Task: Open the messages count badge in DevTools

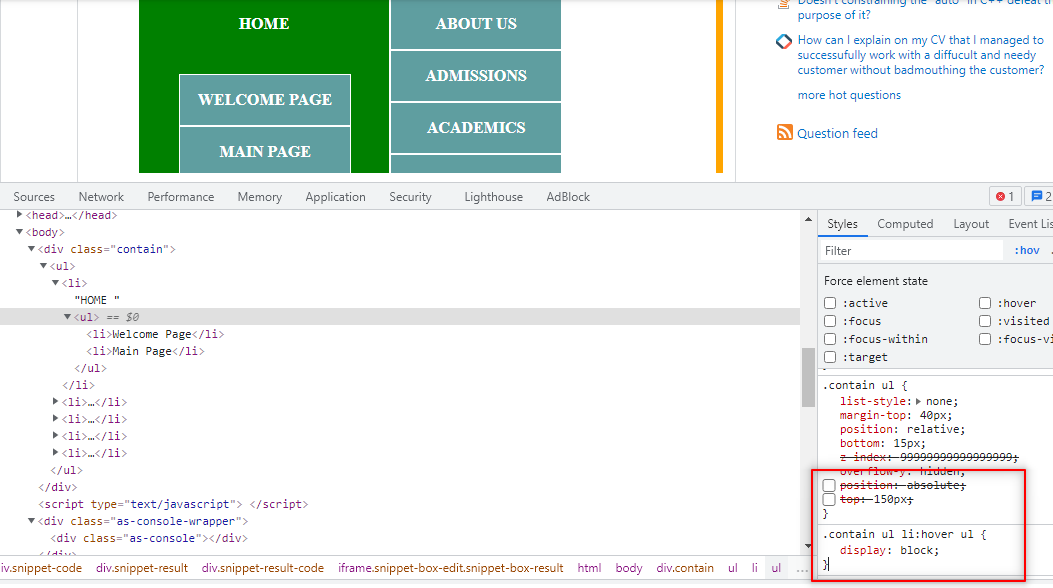Action: coord(1041,197)
